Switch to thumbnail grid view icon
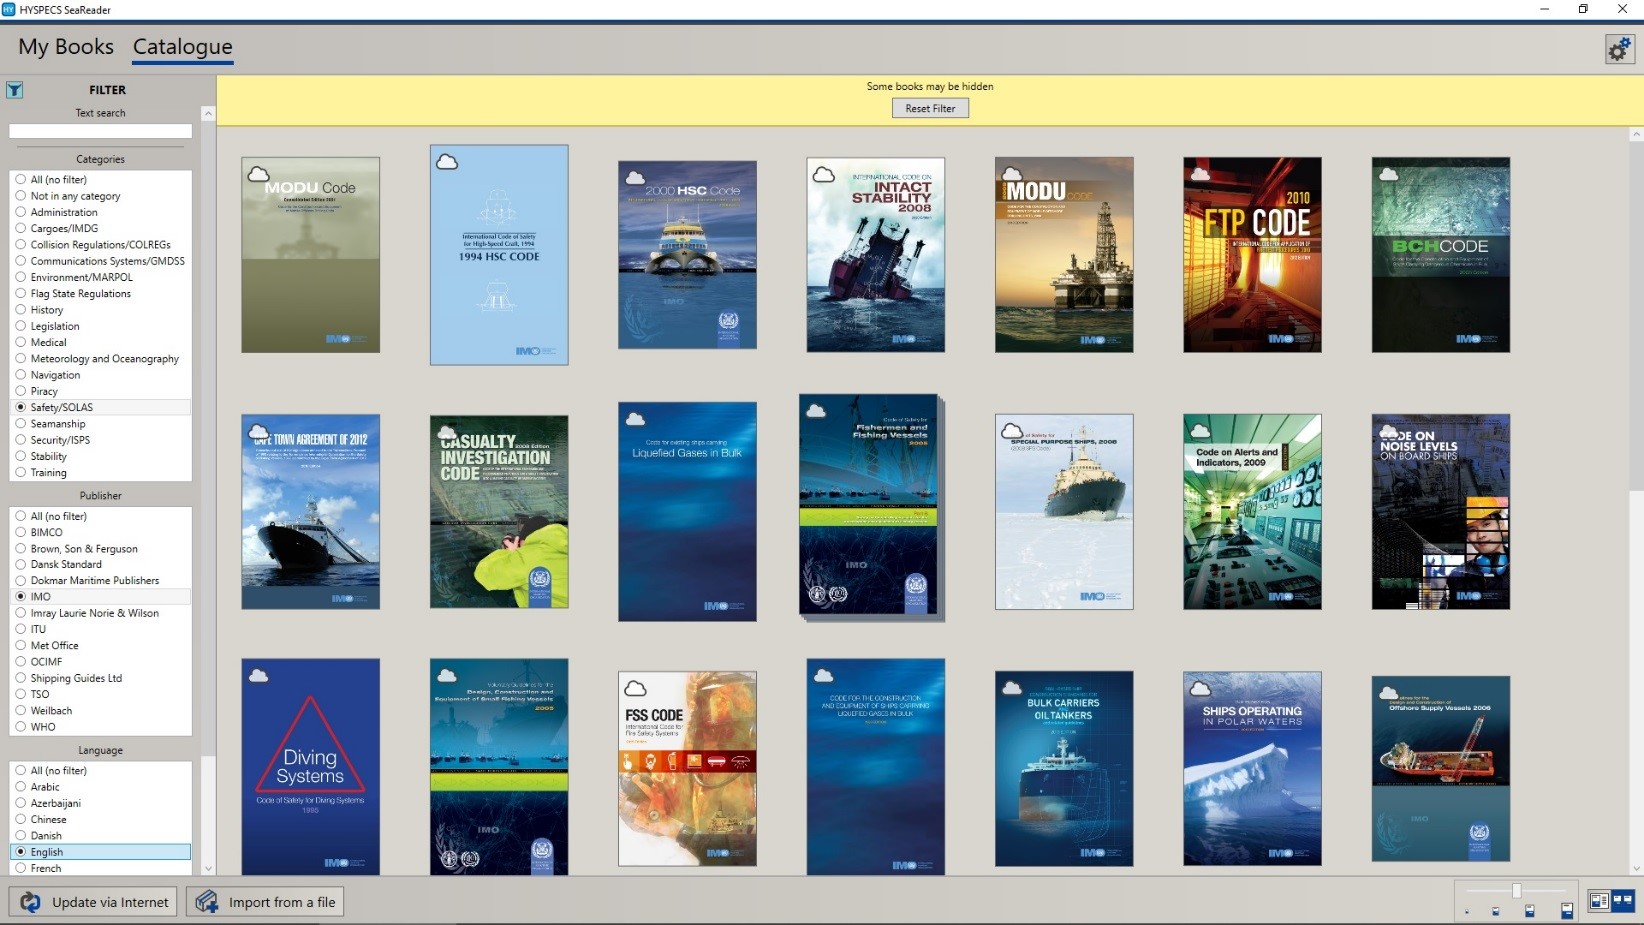 1622,901
